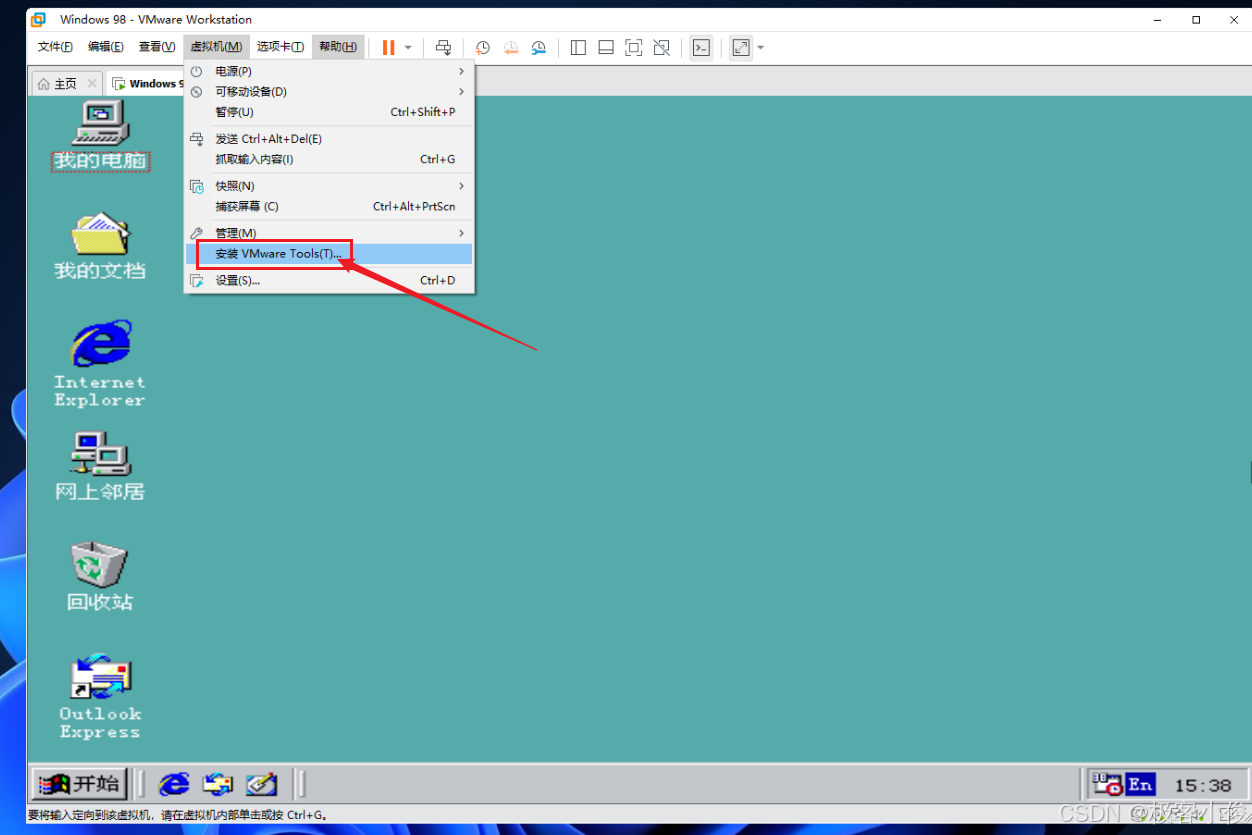
Task: Expand the 管理(M) submenu
Action: click(x=328, y=233)
